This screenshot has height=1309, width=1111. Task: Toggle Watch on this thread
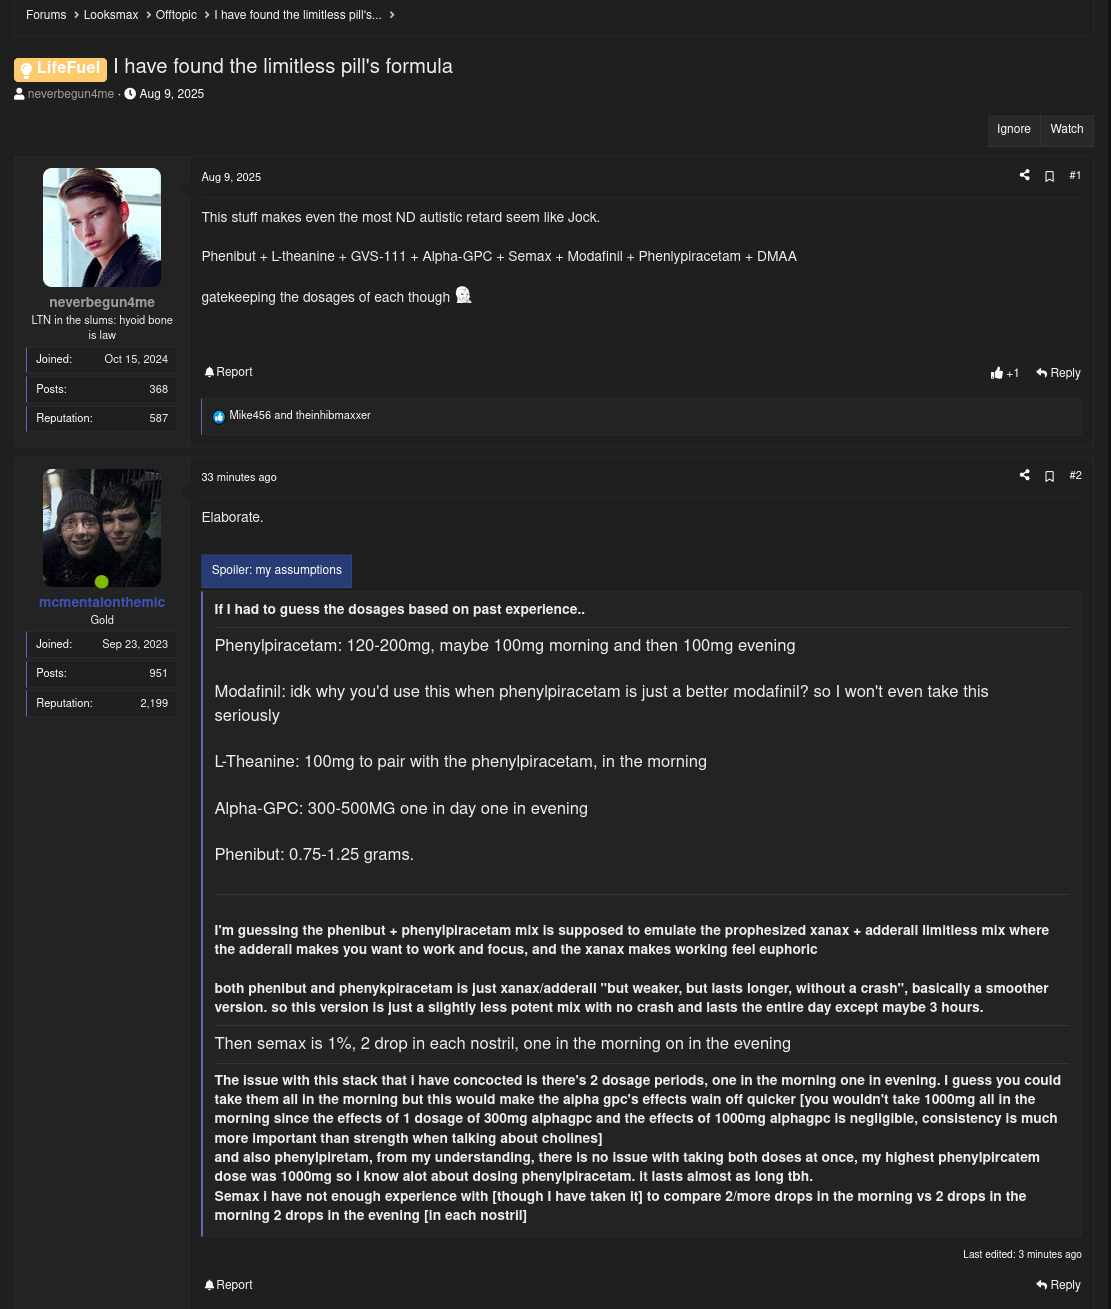pos(1066,129)
